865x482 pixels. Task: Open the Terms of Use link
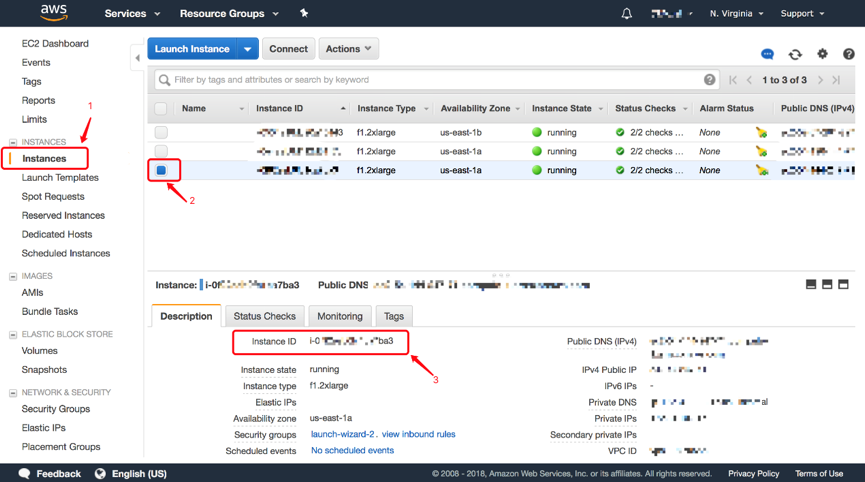pos(819,474)
